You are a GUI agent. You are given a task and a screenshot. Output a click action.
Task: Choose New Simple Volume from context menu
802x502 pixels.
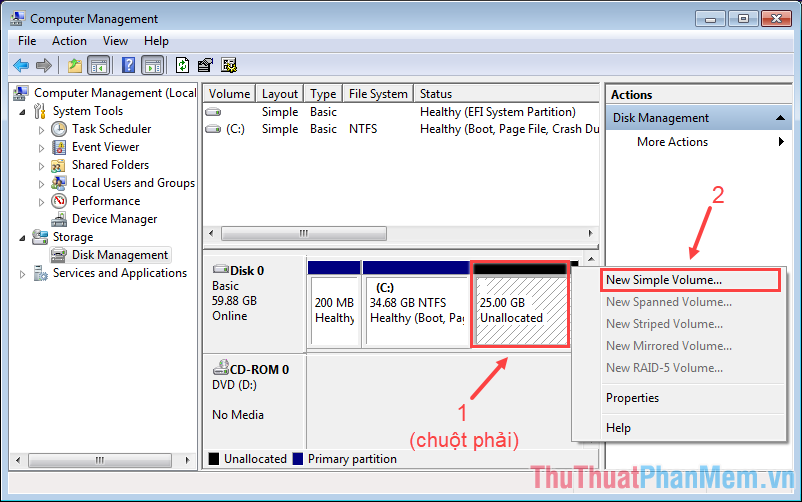coord(690,280)
